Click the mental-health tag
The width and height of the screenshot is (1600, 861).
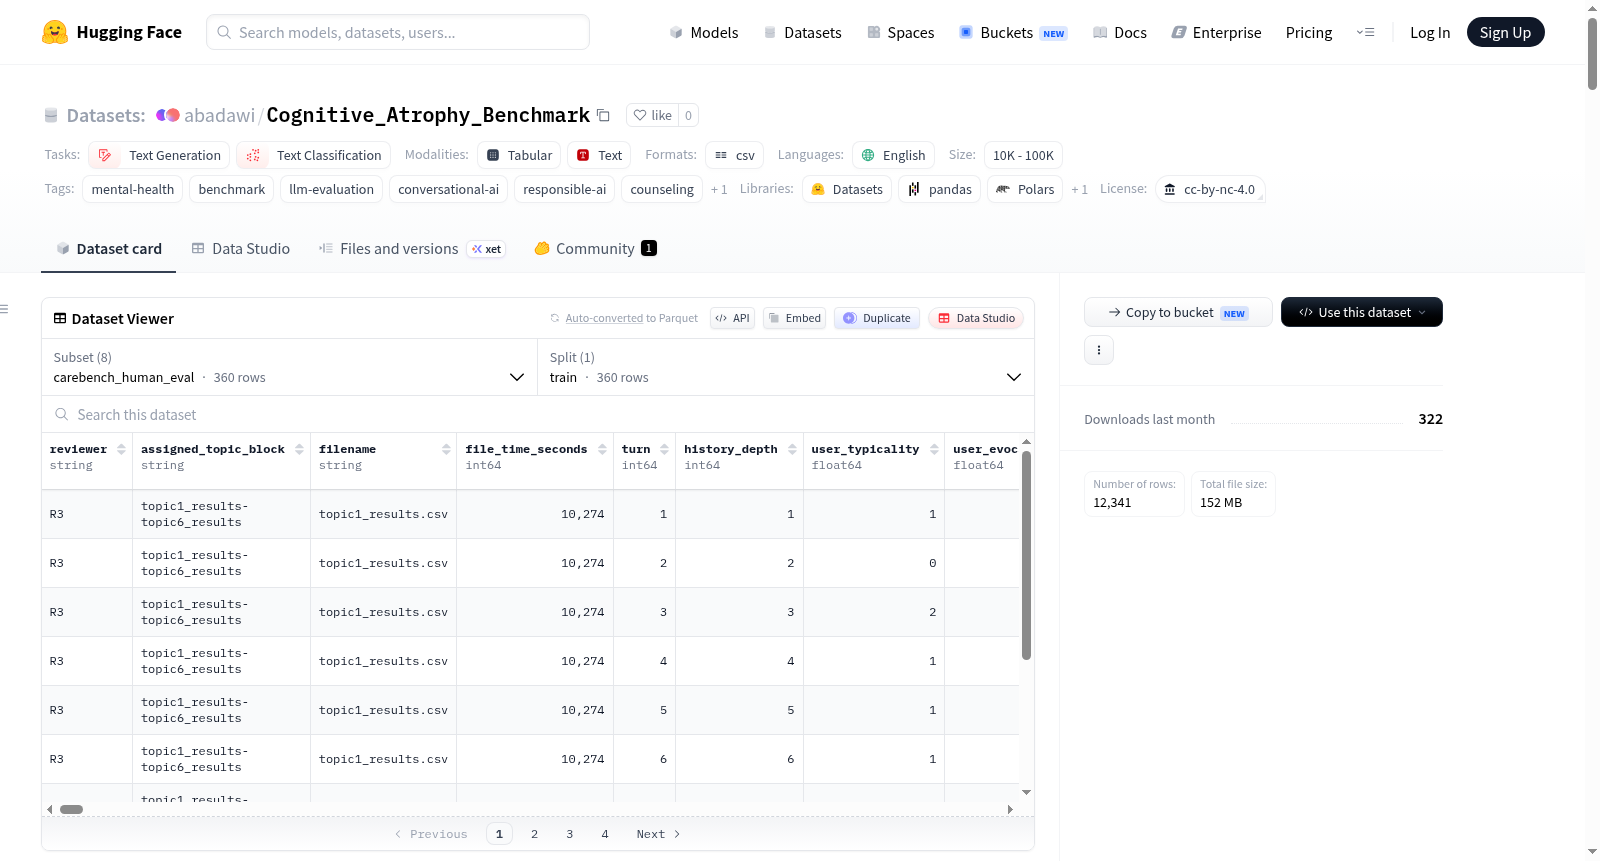click(x=132, y=189)
